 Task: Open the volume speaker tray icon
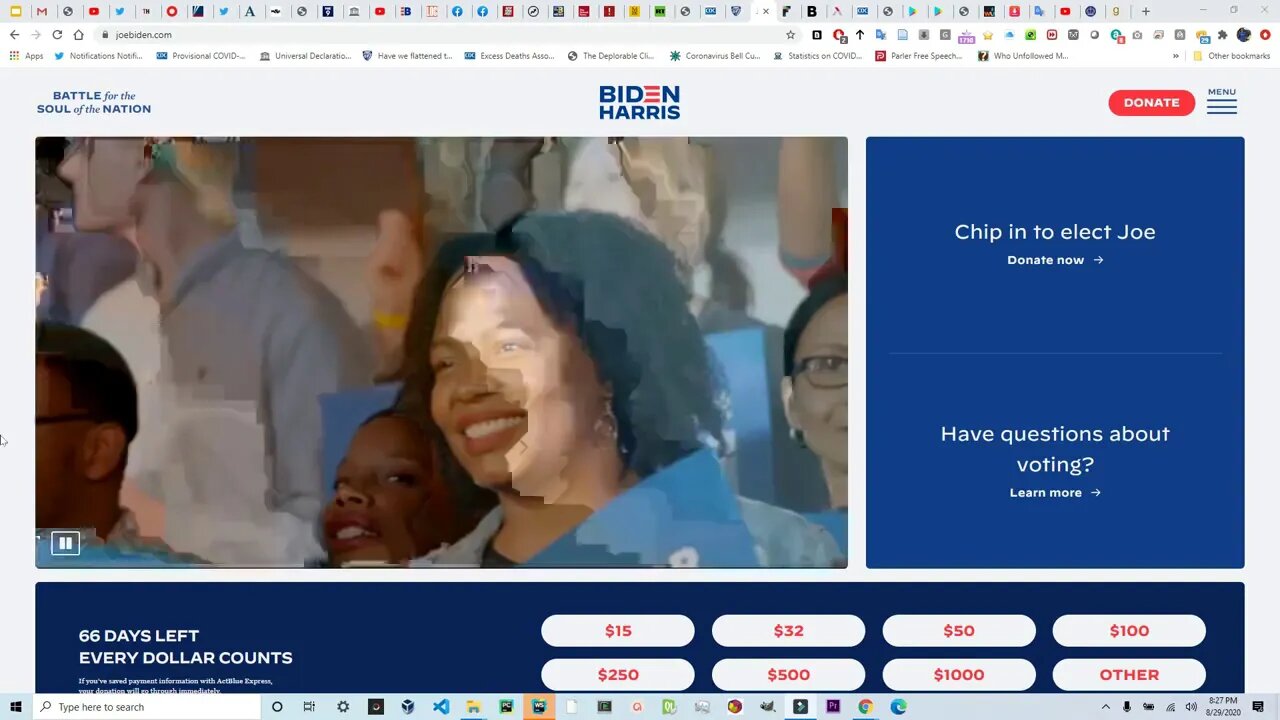pyautogui.click(x=1191, y=707)
